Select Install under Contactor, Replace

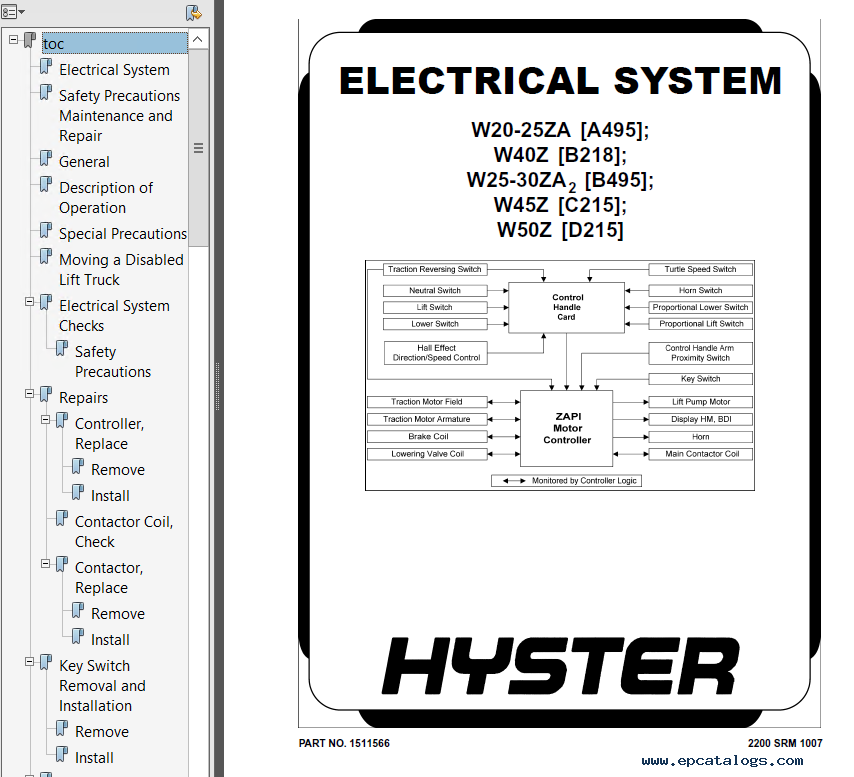pyautogui.click(x=110, y=640)
